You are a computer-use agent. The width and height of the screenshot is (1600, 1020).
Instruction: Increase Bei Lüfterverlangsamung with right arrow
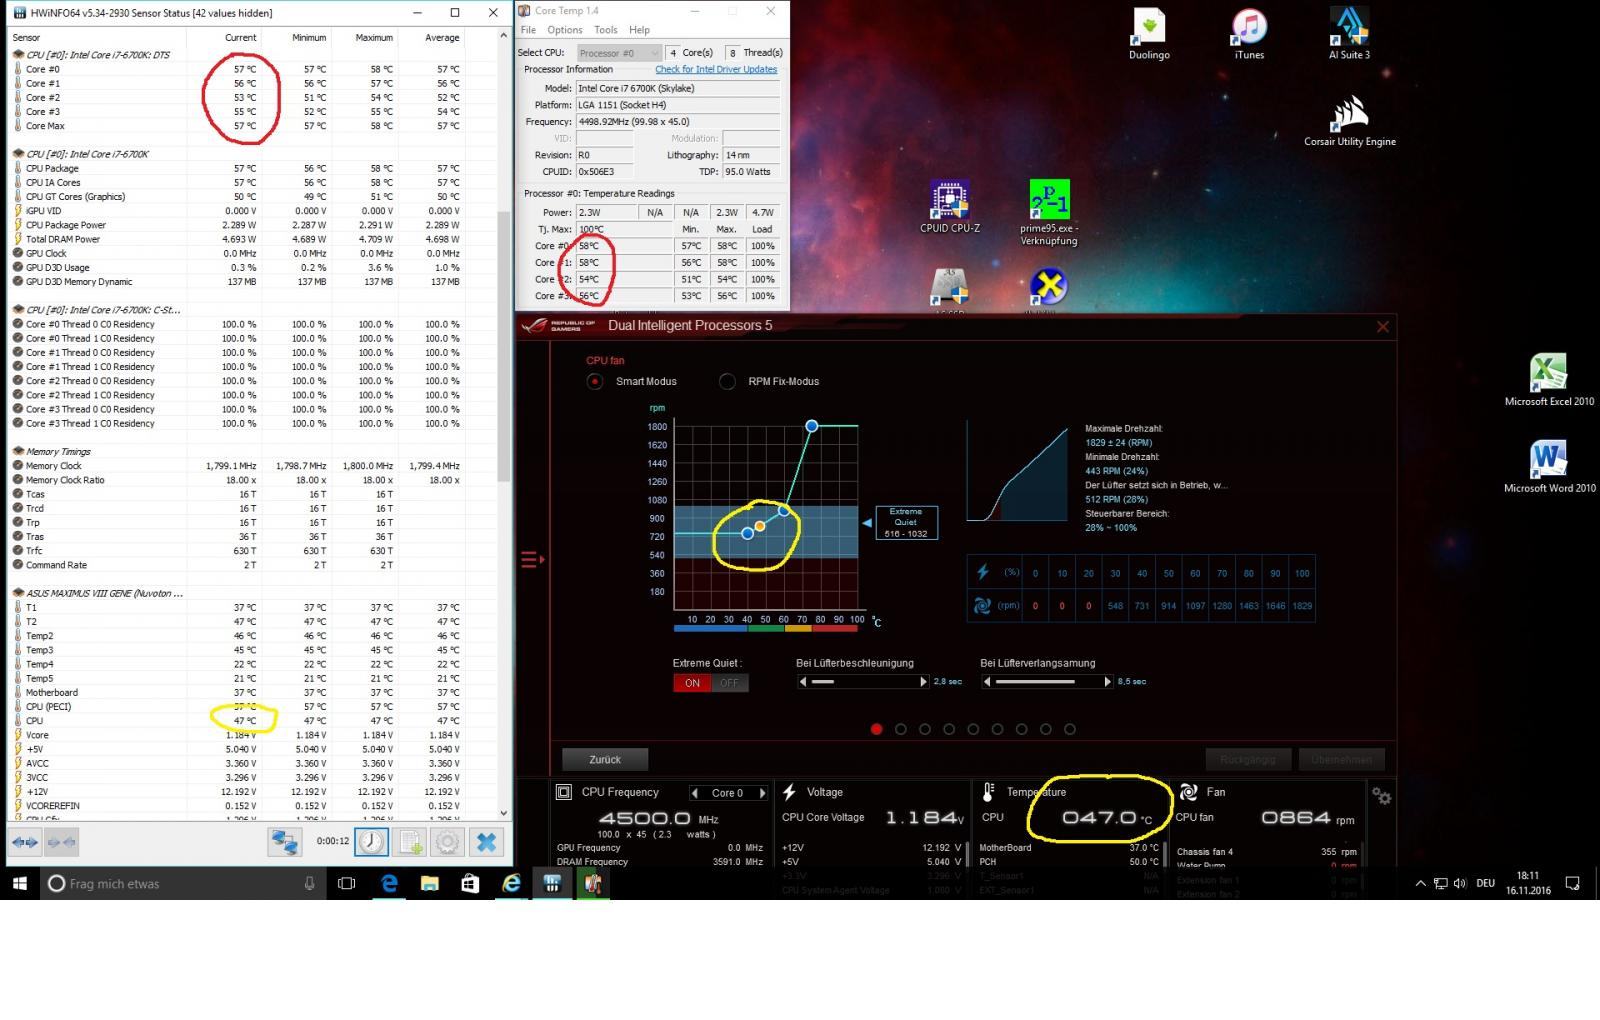tap(1107, 682)
